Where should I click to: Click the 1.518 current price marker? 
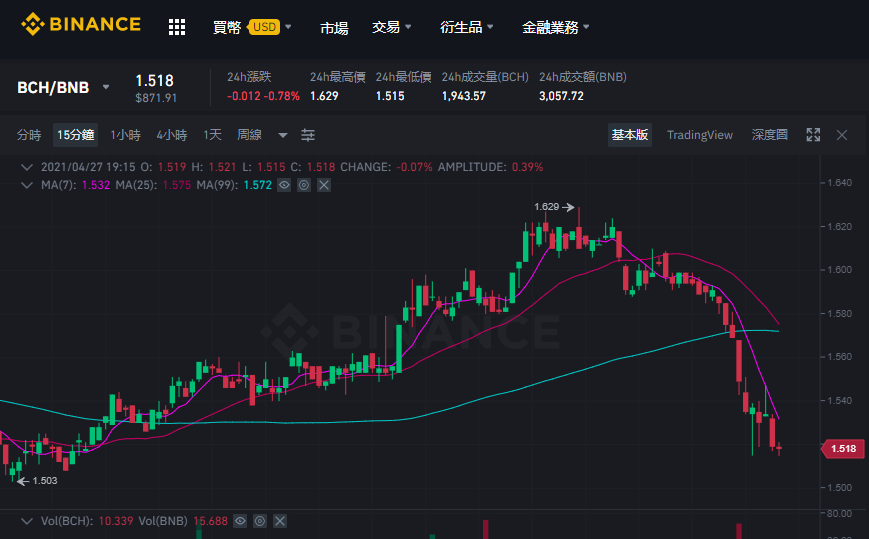(843, 449)
